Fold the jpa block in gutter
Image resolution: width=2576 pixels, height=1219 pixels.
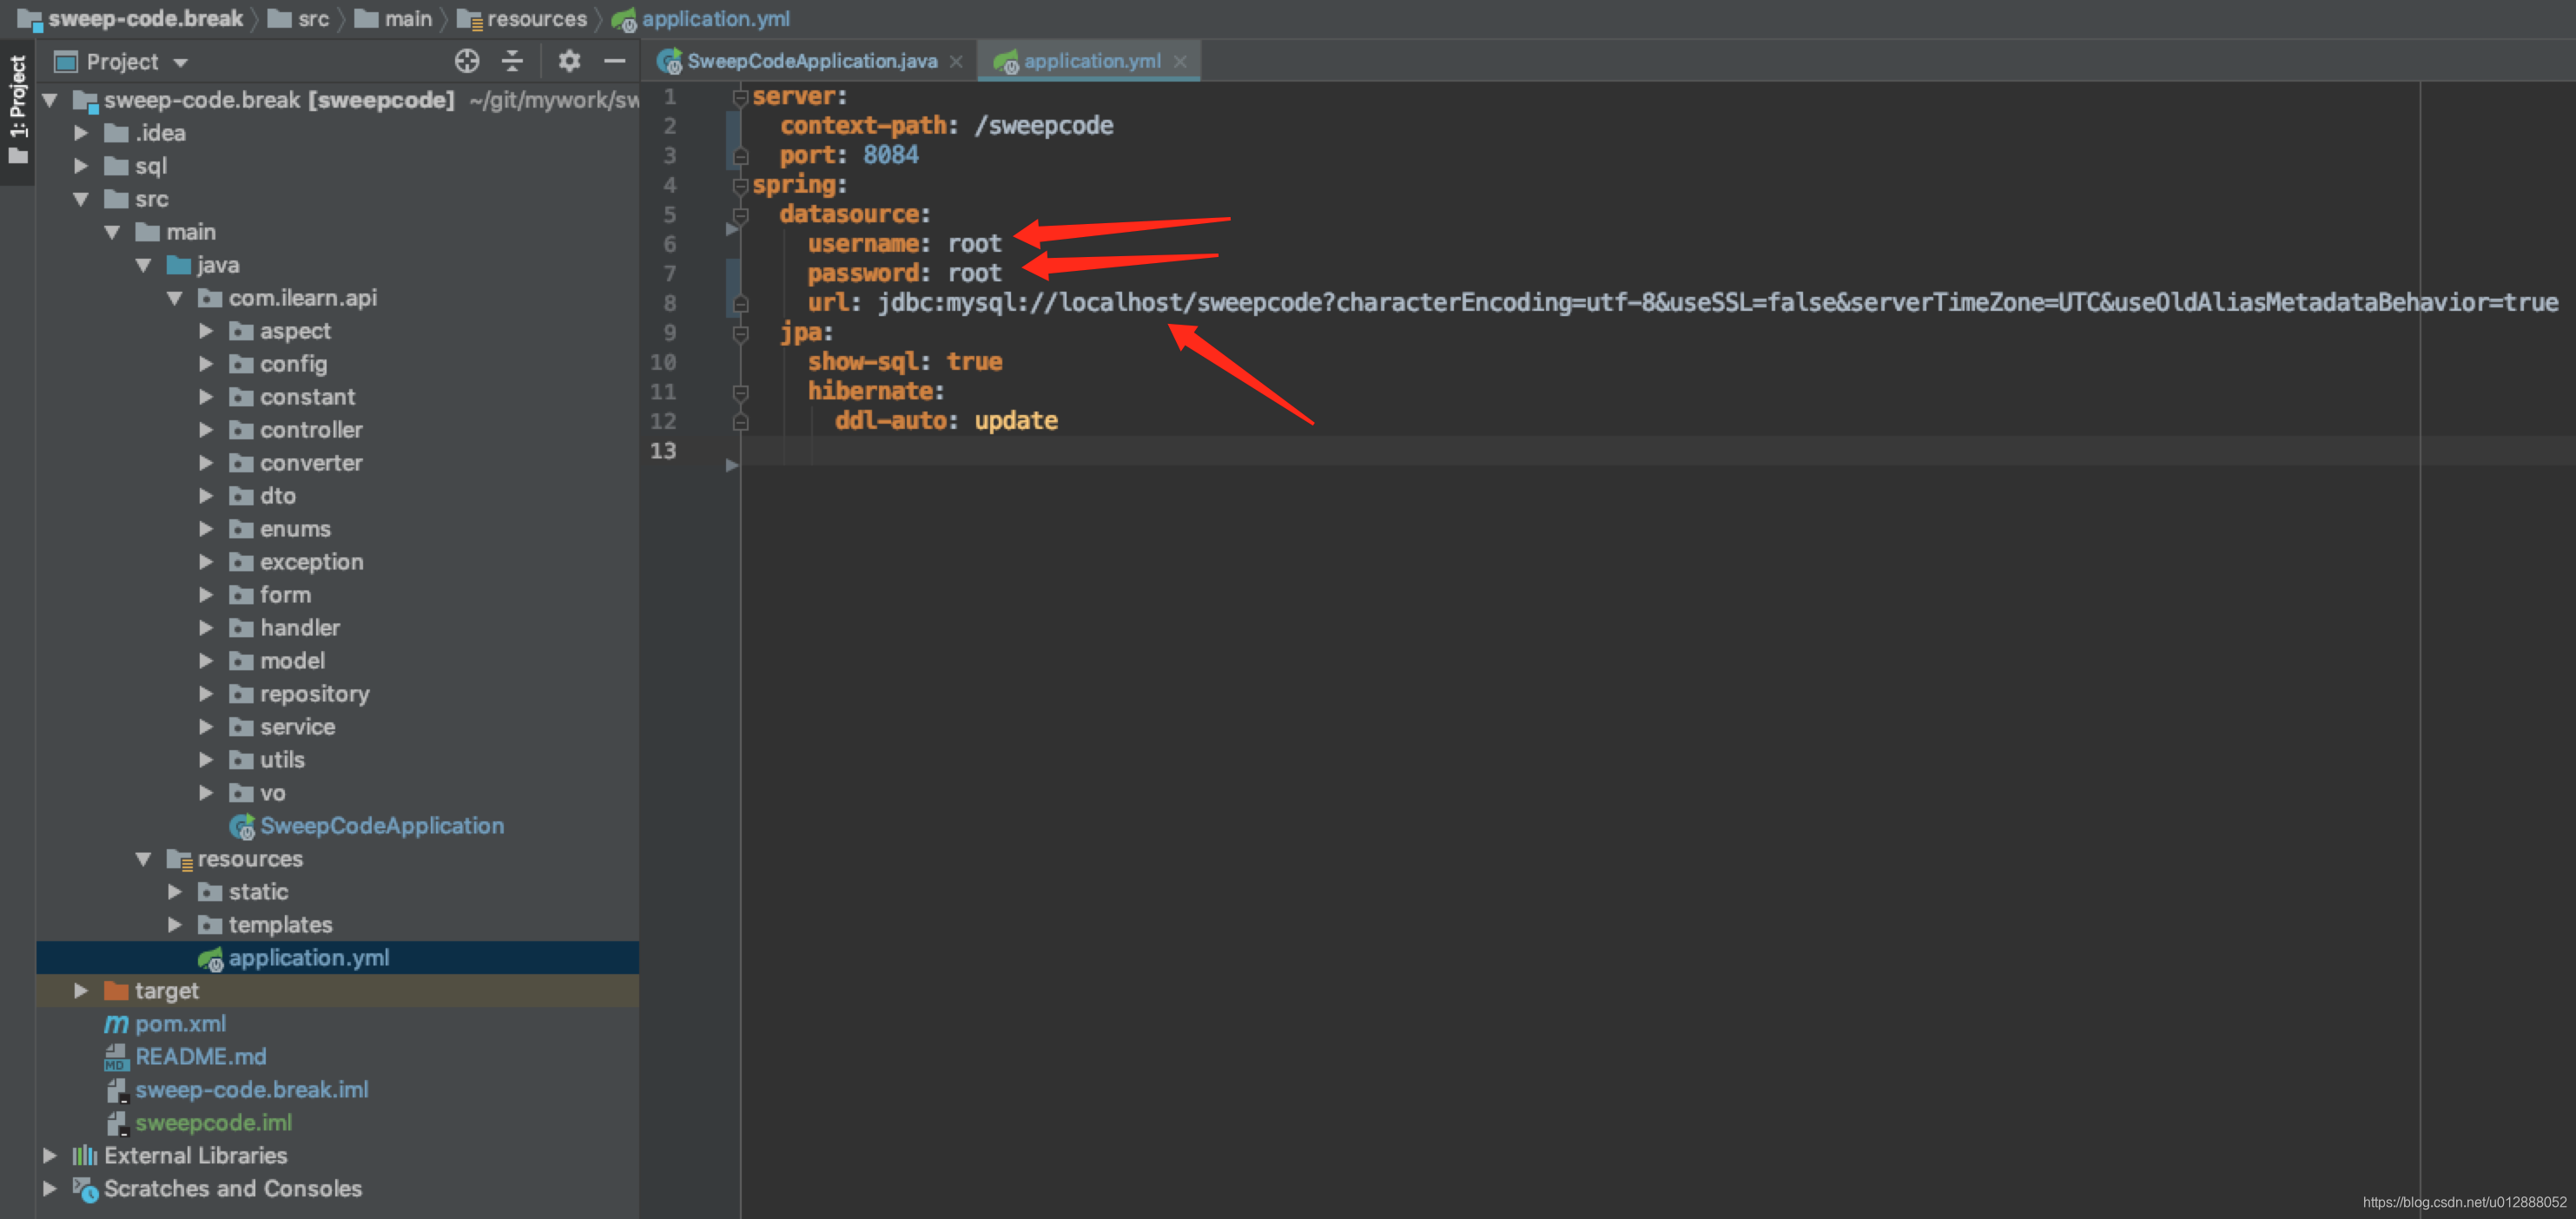[740, 333]
